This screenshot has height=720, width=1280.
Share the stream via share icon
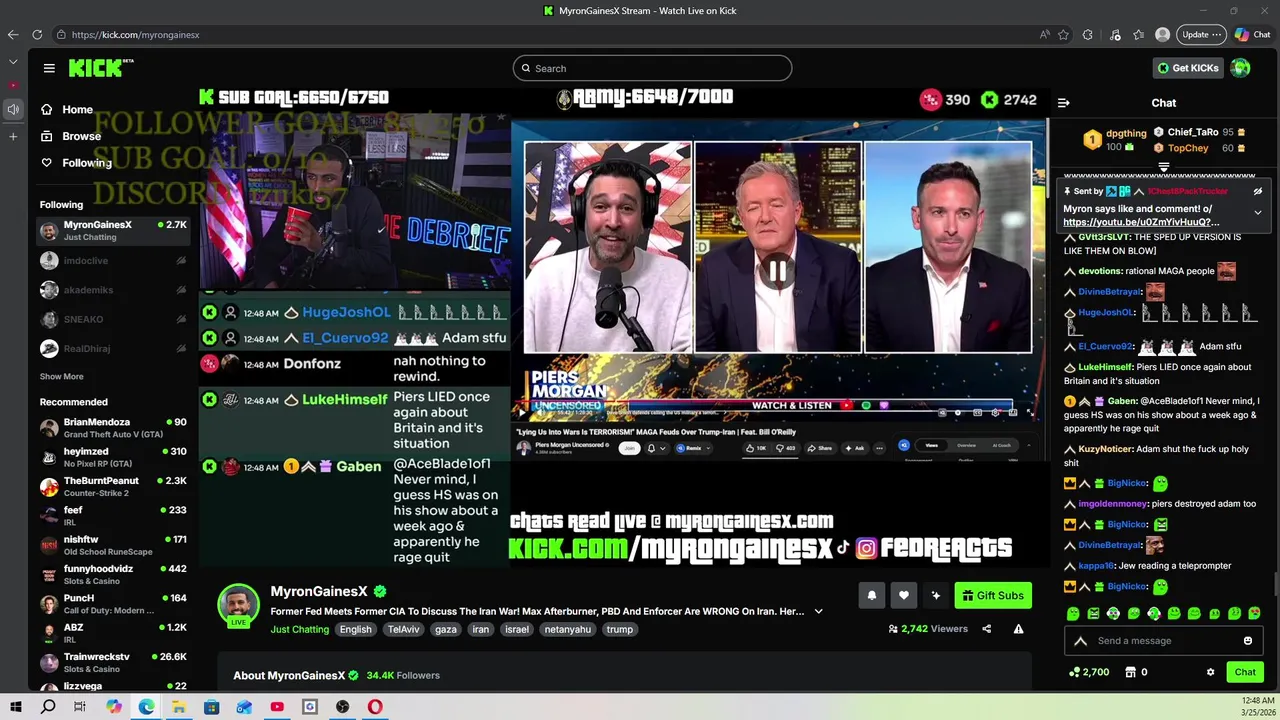coord(986,629)
